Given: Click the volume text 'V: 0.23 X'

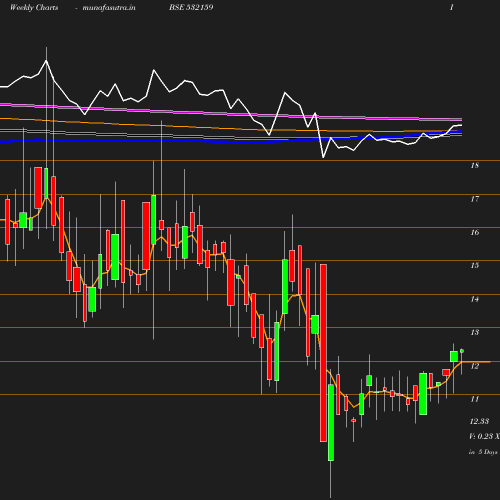Looking at the screenshot, I should point(484,436).
